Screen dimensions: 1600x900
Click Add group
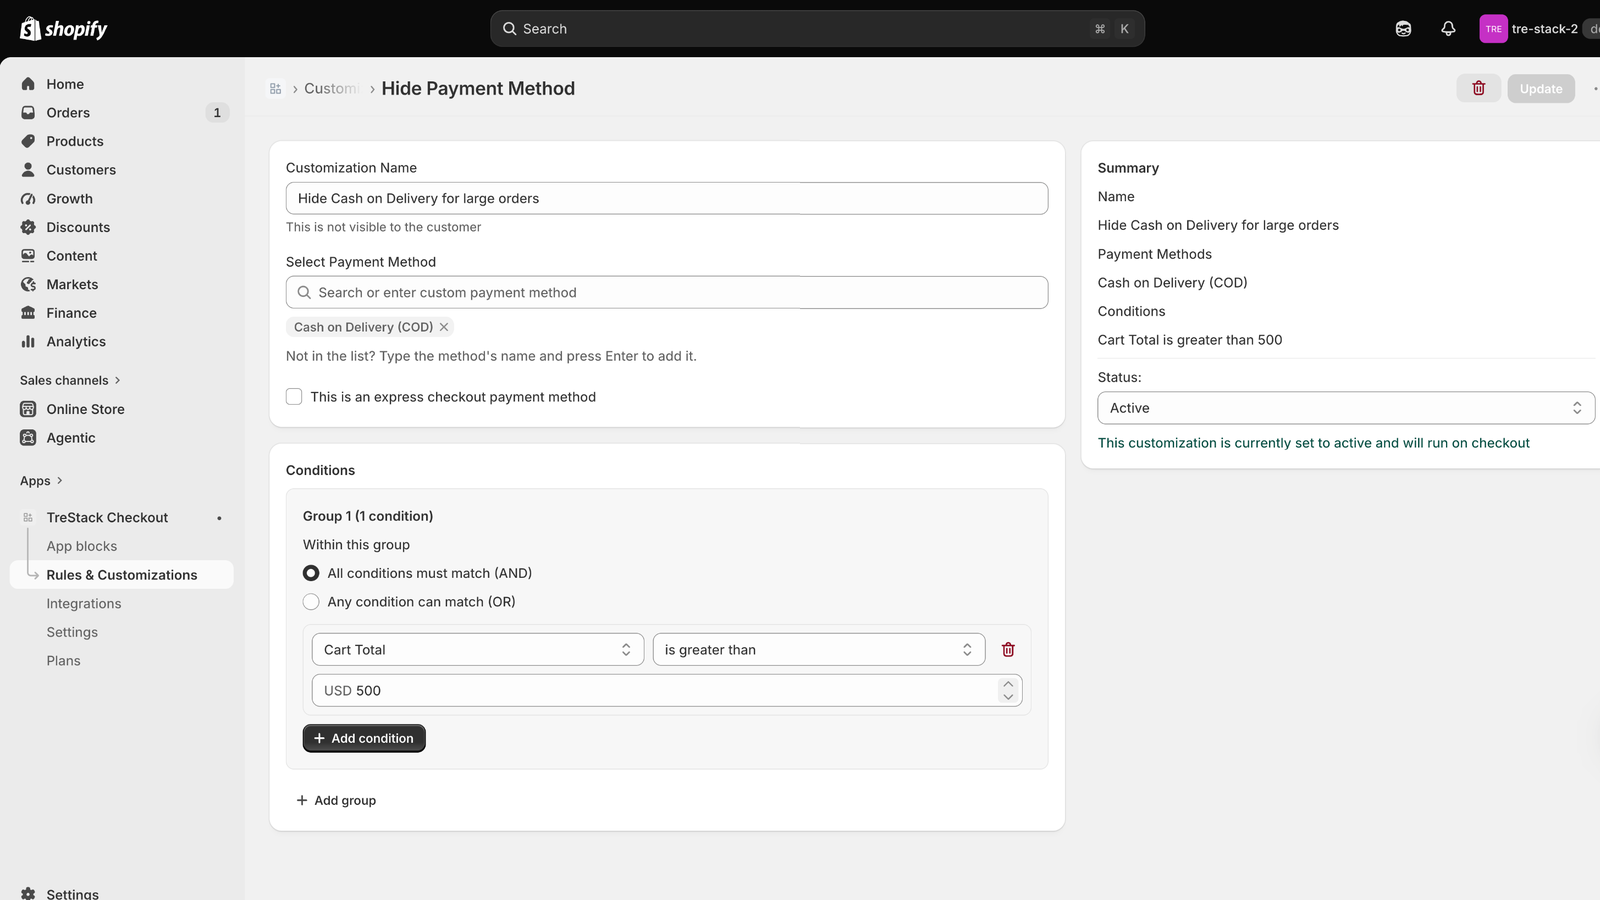pyautogui.click(x=336, y=800)
